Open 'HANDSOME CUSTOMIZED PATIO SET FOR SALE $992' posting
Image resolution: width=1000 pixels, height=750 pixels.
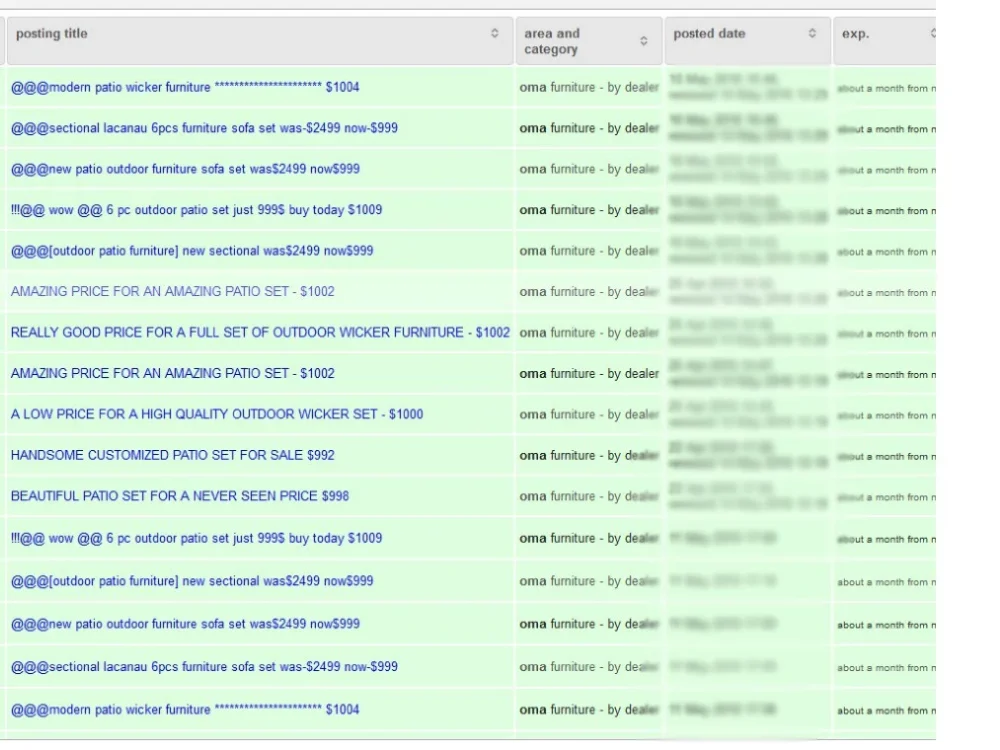point(172,455)
